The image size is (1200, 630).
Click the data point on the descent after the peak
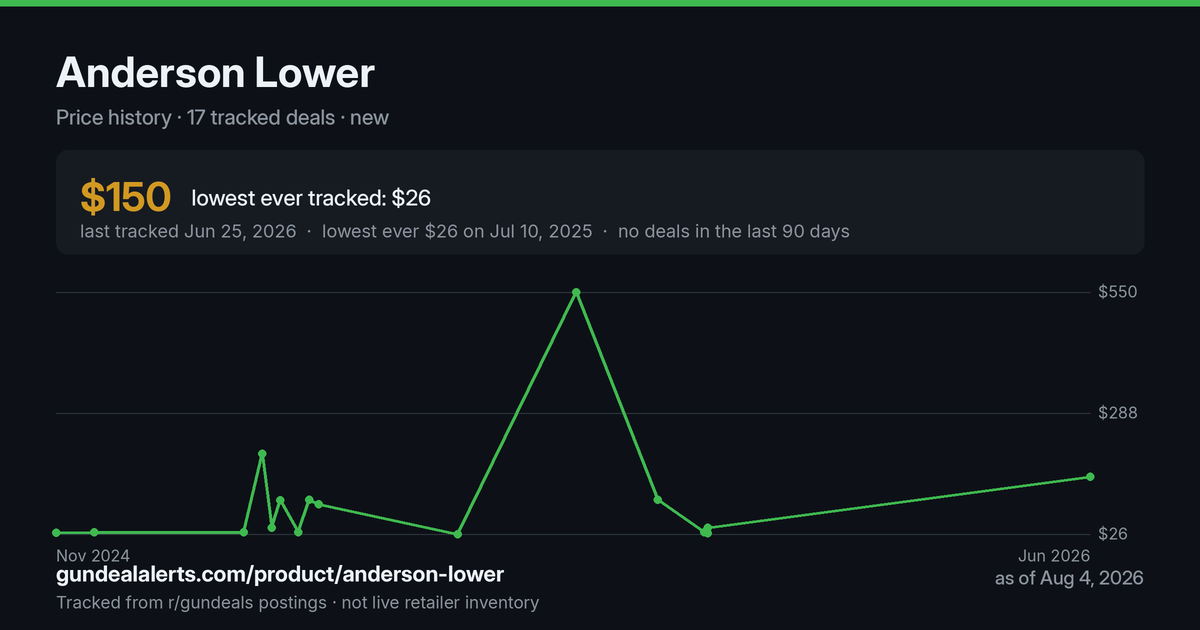[x=657, y=499]
